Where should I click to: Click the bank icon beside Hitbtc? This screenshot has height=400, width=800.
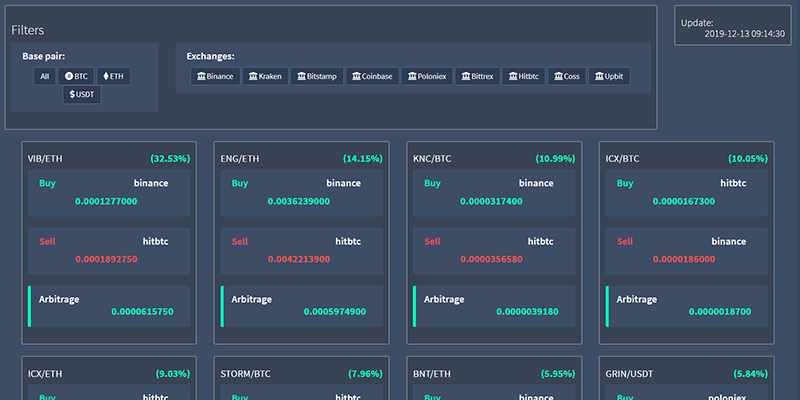pyautogui.click(x=513, y=77)
